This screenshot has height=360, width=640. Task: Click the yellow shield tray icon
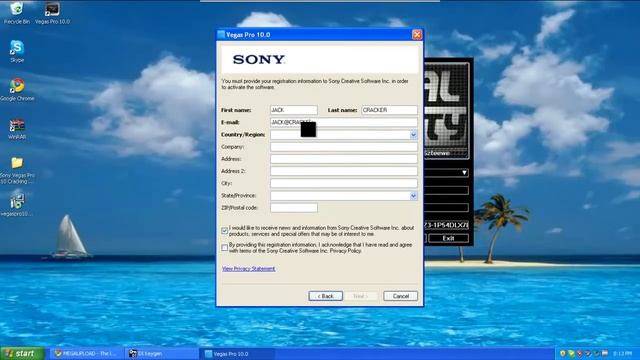click(562, 353)
